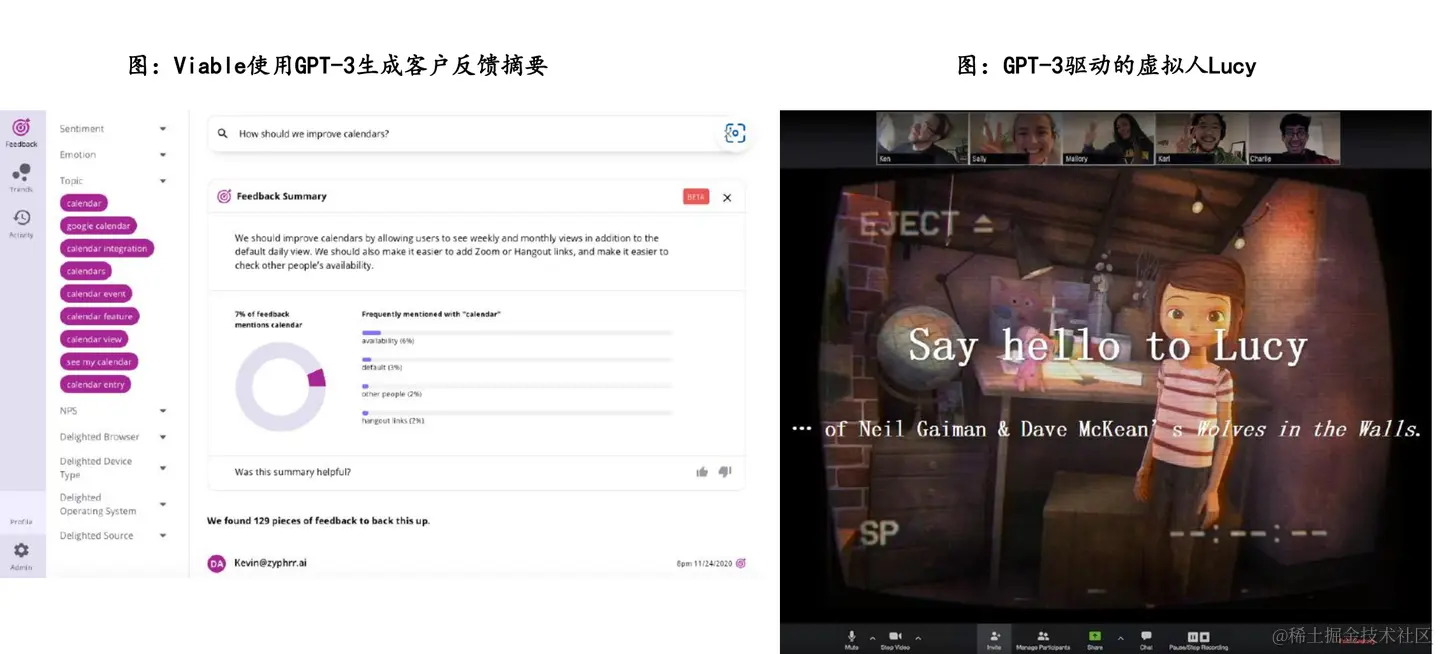Click the search field with calendar question

(x=463, y=133)
